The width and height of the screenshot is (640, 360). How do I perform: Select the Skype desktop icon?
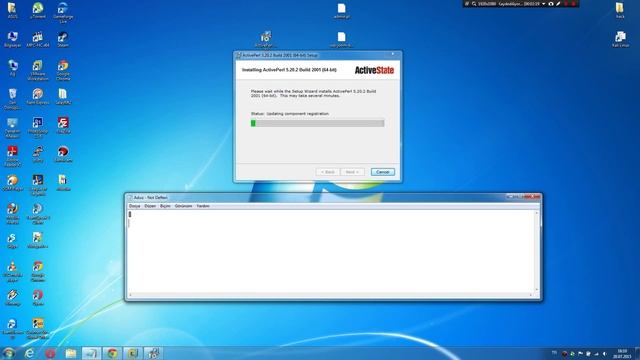[x=12, y=240]
